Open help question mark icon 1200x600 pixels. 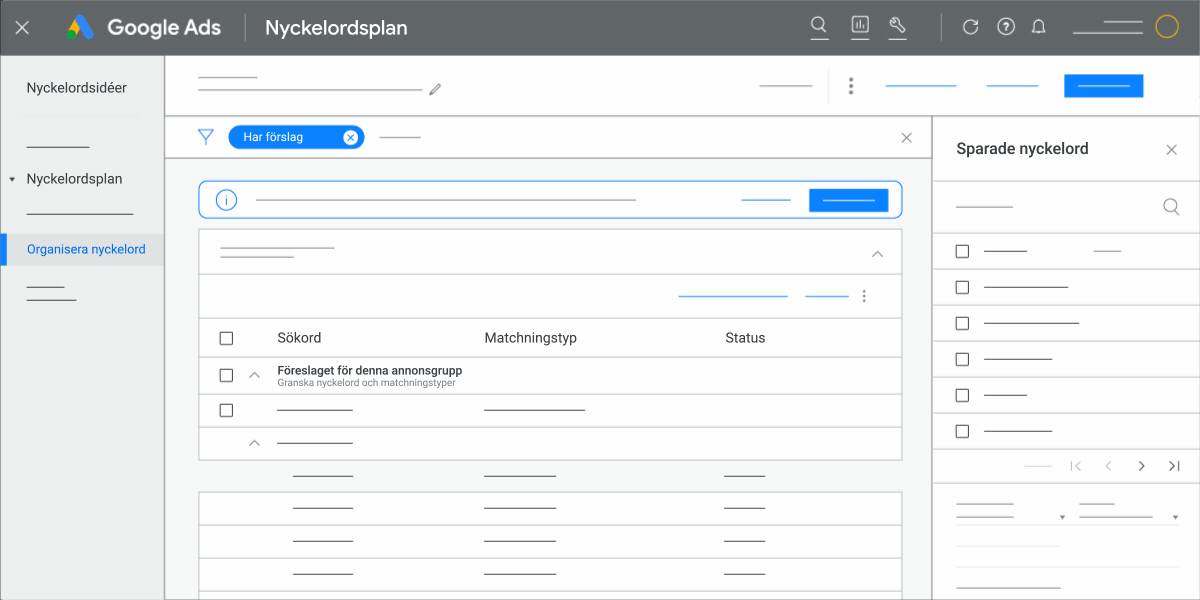click(x=1006, y=28)
